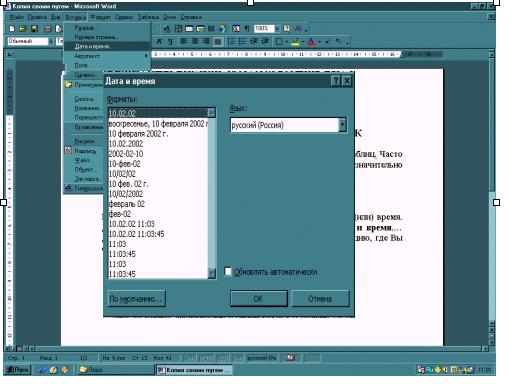Select format 'воскресенье, 10 февраля 2002 г.'
This screenshot has height=384, width=512.
click(158, 124)
